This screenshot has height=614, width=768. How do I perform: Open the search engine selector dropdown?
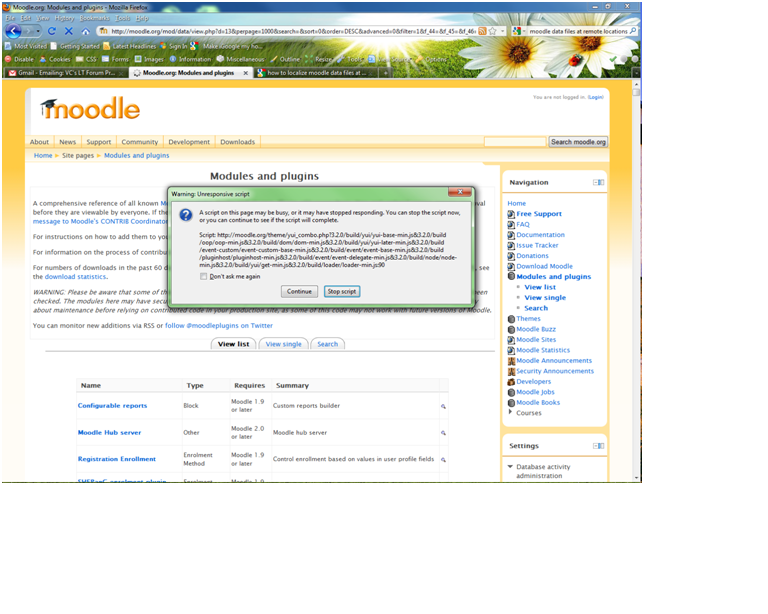524,31
